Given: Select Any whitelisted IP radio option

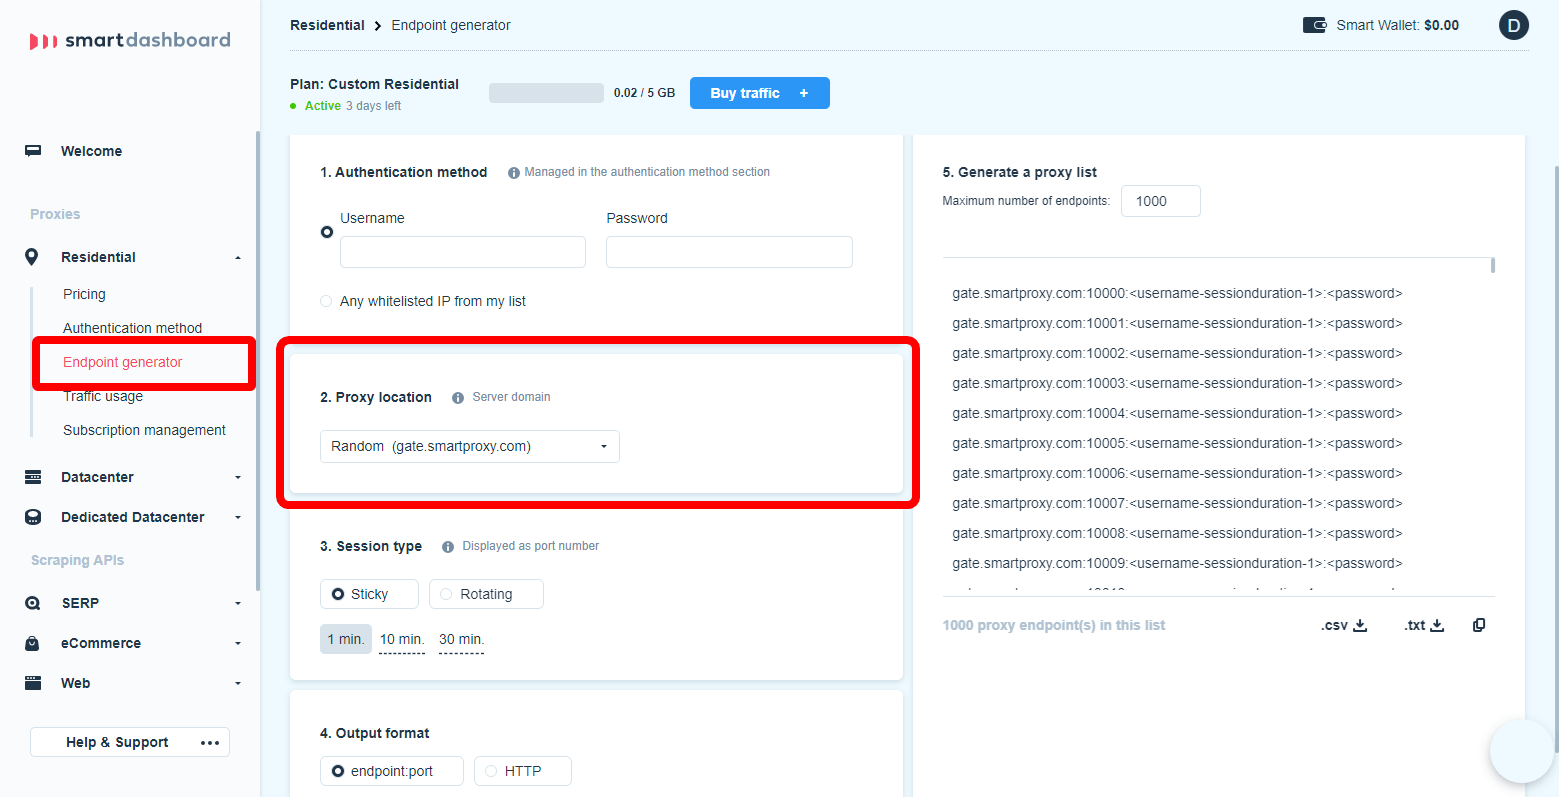Looking at the screenshot, I should click(326, 301).
